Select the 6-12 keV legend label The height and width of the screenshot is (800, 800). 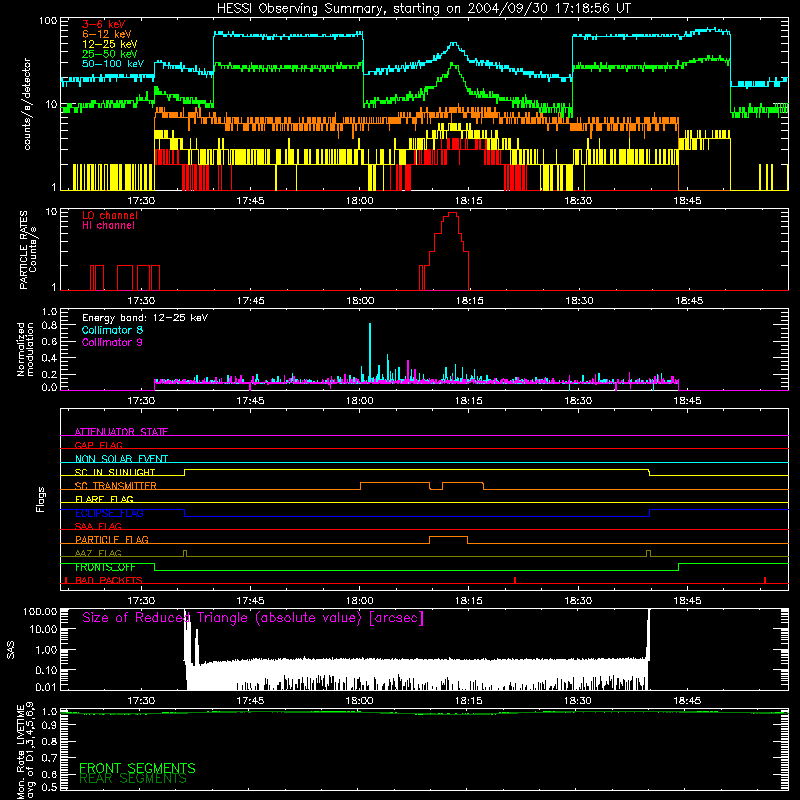107,34
